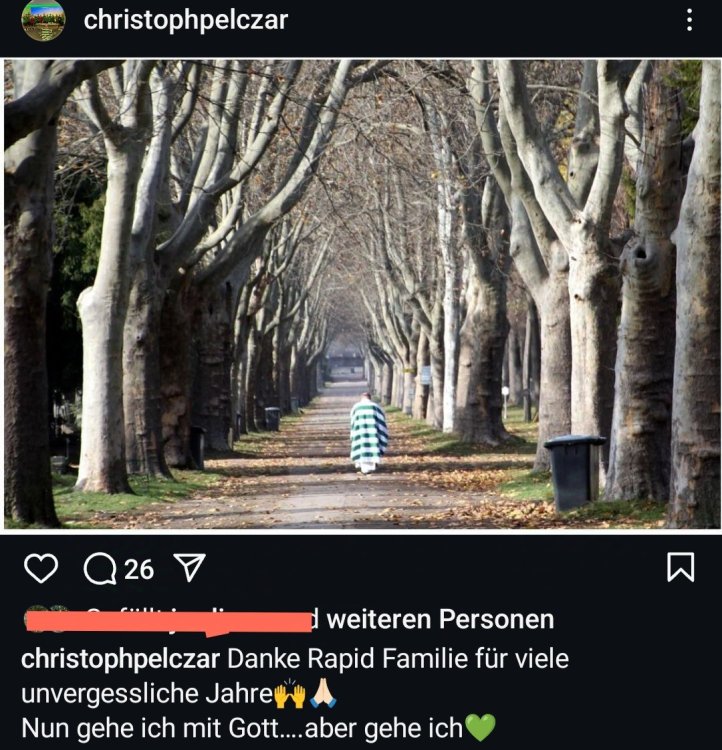Tap the christophpelczar username in the caption

(120, 660)
